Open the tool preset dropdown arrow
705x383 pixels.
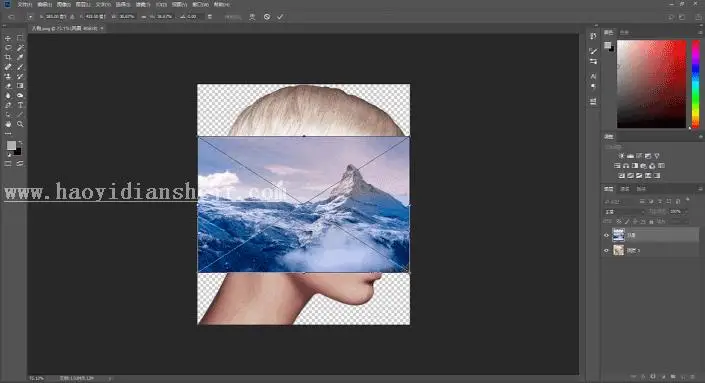coord(30,17)
